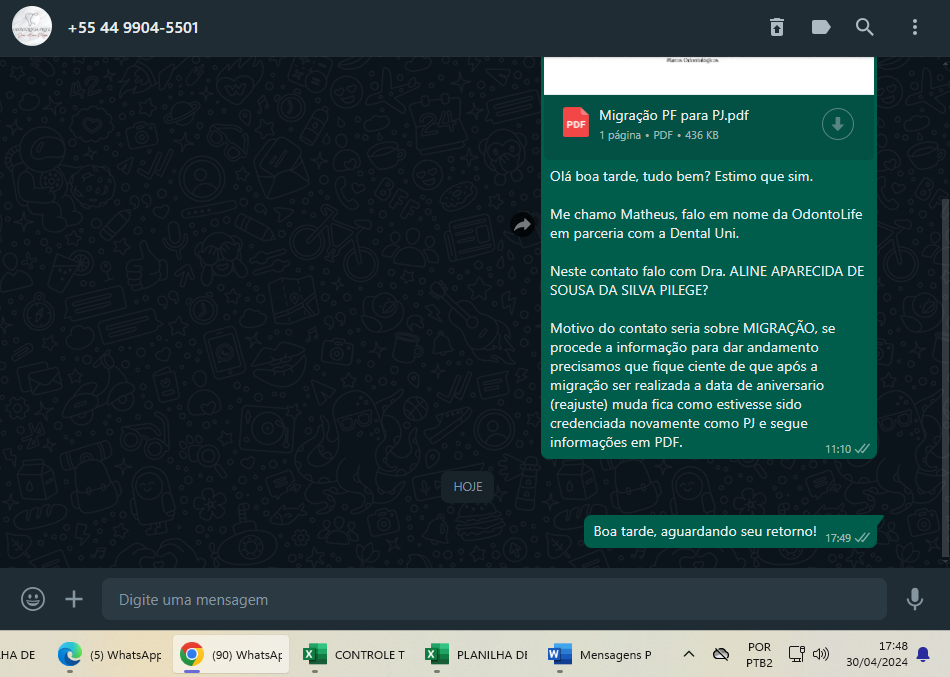Switch to Edge (5) WhatsApp taskbar window

[x=110, y=655]
